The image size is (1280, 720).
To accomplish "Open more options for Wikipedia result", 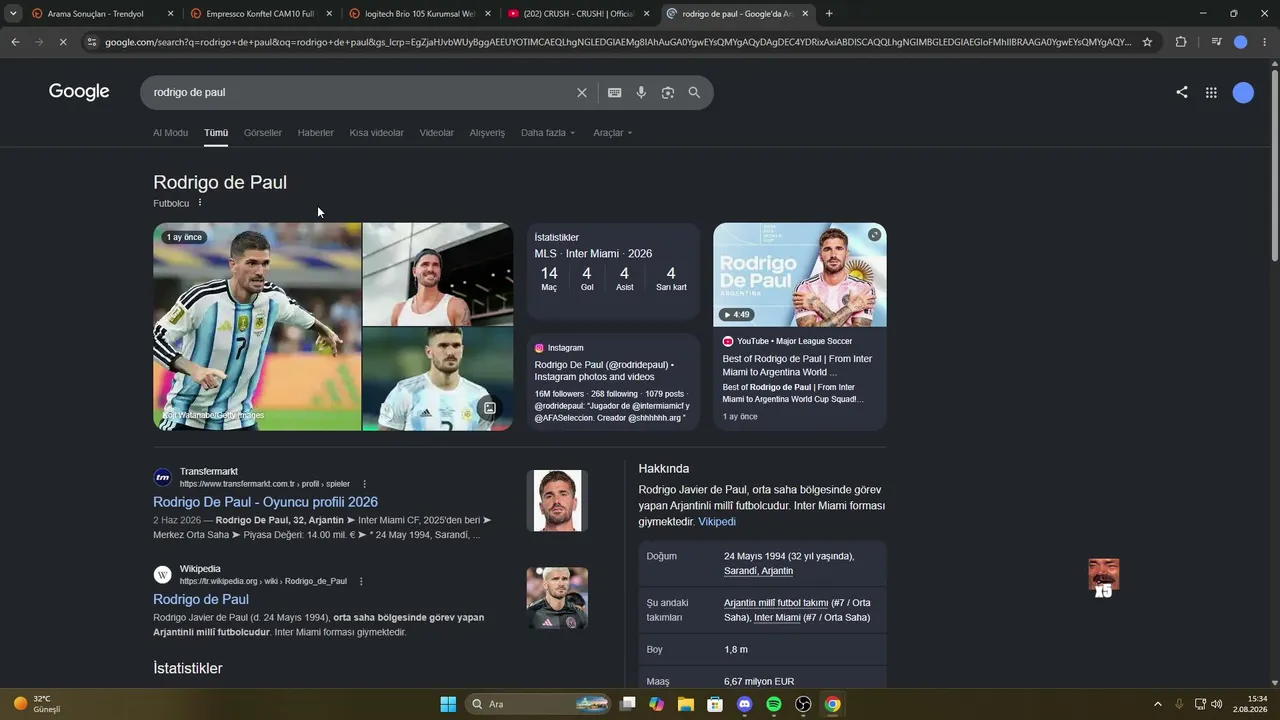I will click(x=361, y=581).
